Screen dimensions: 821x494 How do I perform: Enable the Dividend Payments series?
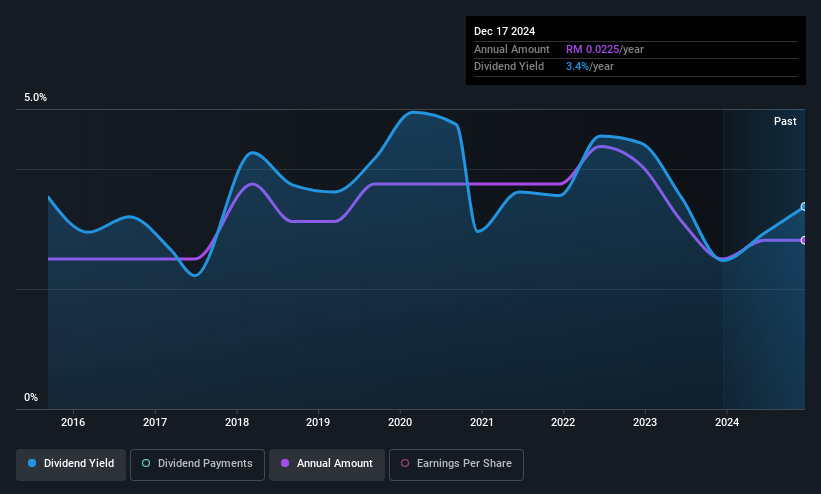197,464
